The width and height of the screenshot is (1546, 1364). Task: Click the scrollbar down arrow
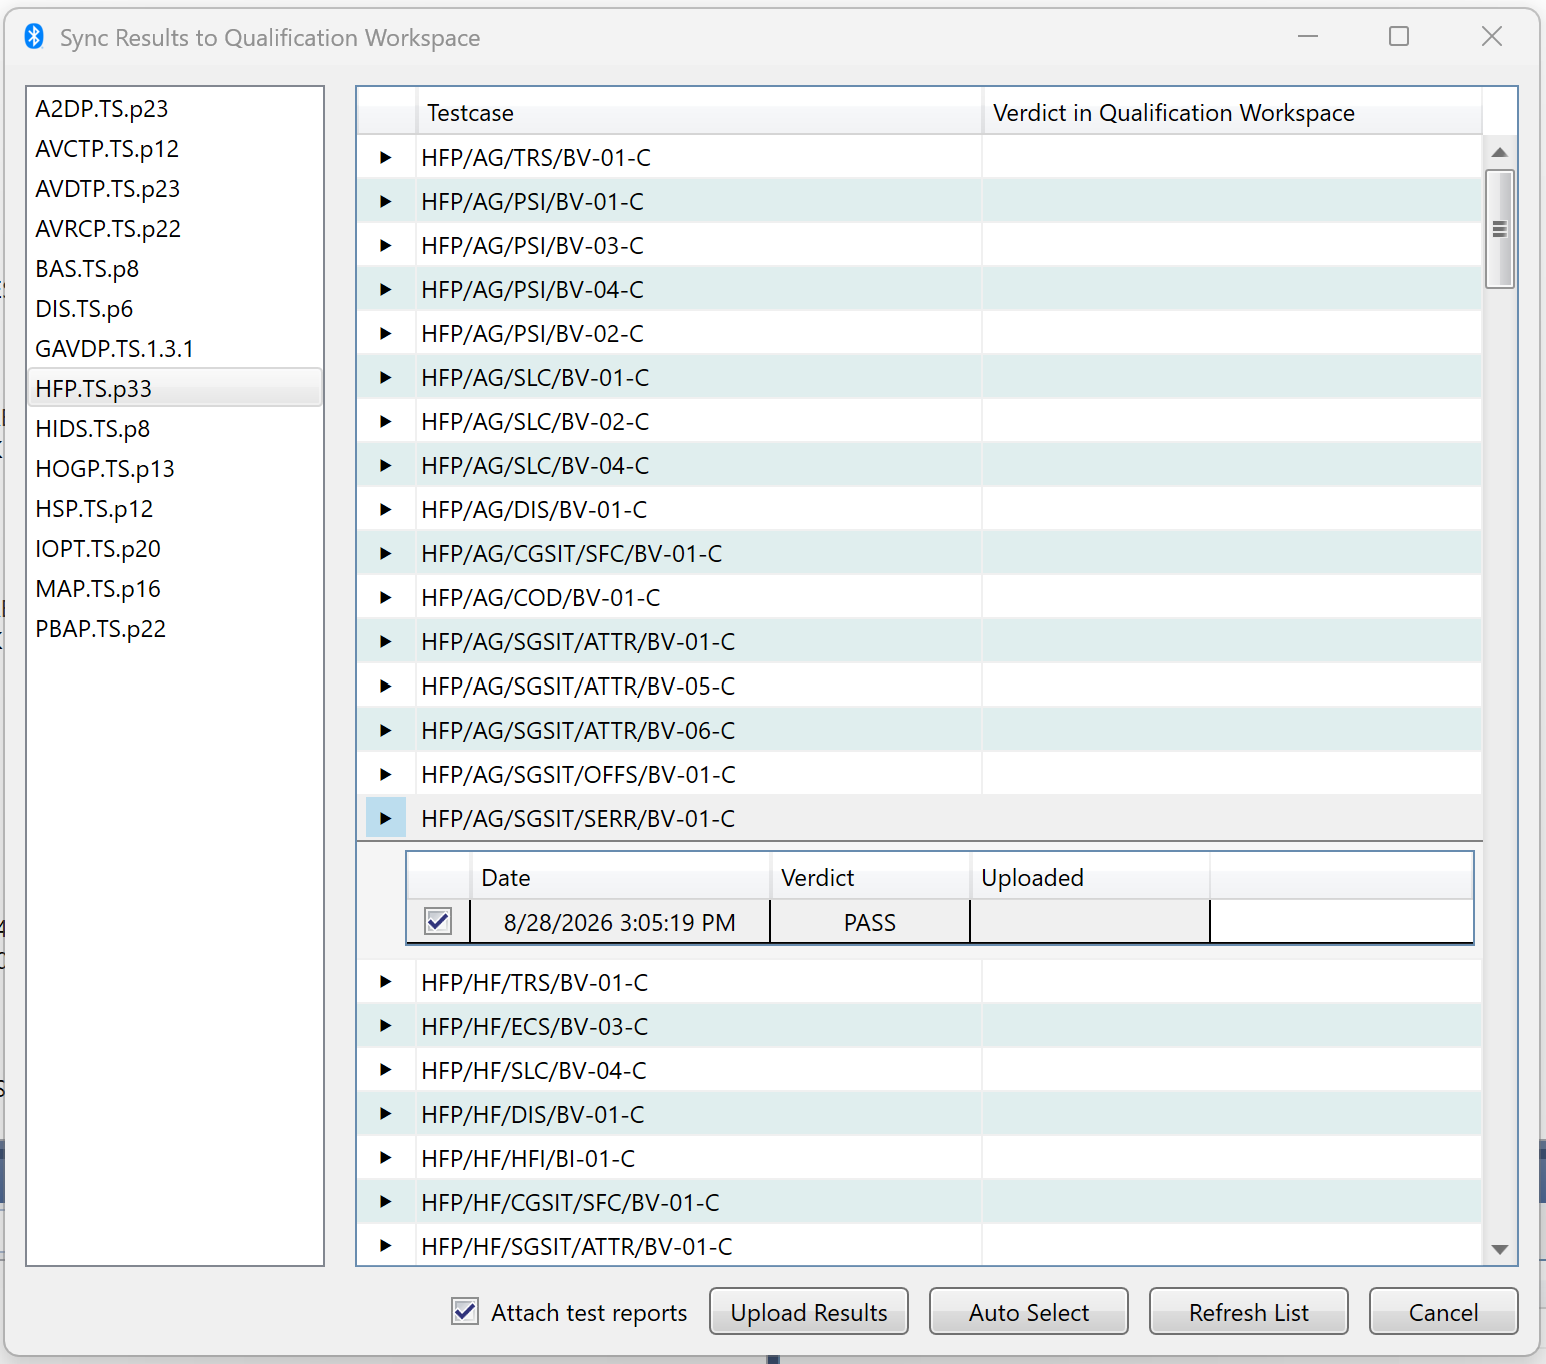tap(1499, 1248)
